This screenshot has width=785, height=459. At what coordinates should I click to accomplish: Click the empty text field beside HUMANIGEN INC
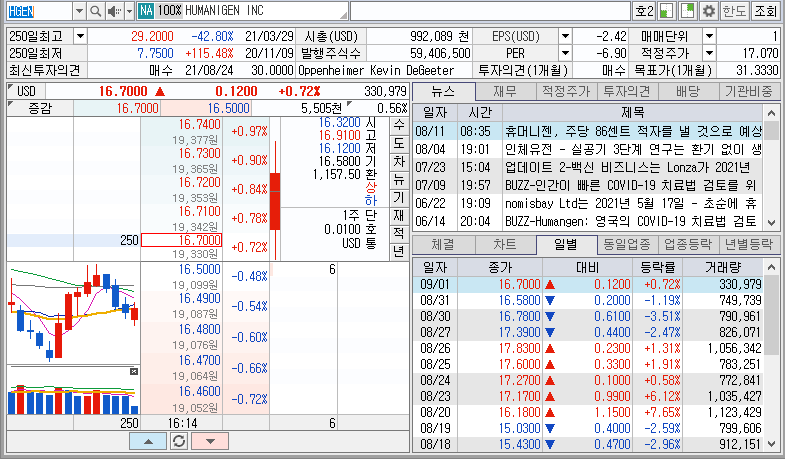pos(490,11)
